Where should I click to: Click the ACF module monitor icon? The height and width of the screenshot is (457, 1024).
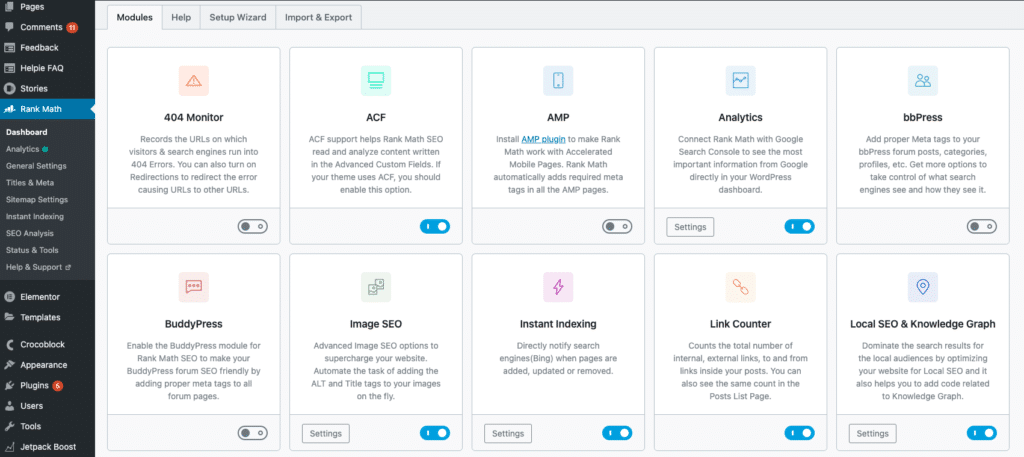pyautogui.click(x=376, y=80)
